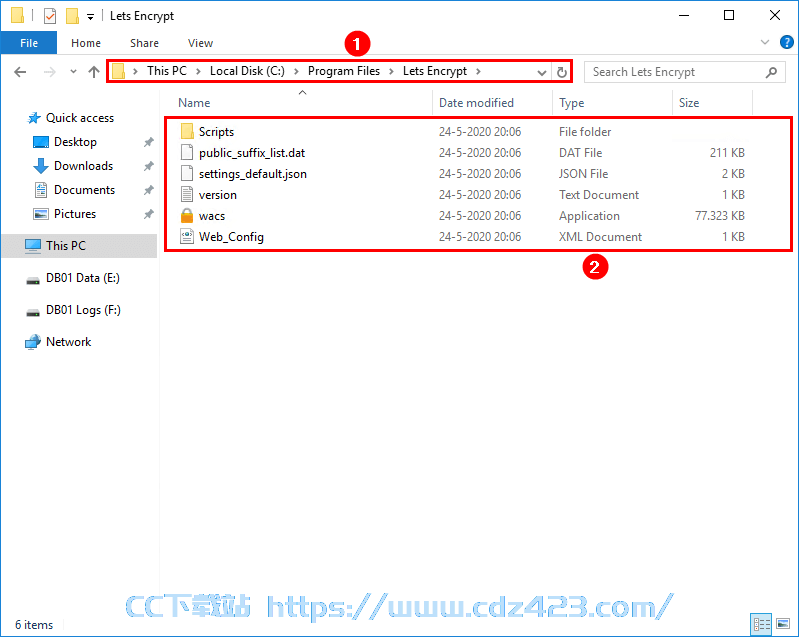Select file name settings_default.json
The image size is (799, 637).
pyautogui.click(x=253, y=174)
